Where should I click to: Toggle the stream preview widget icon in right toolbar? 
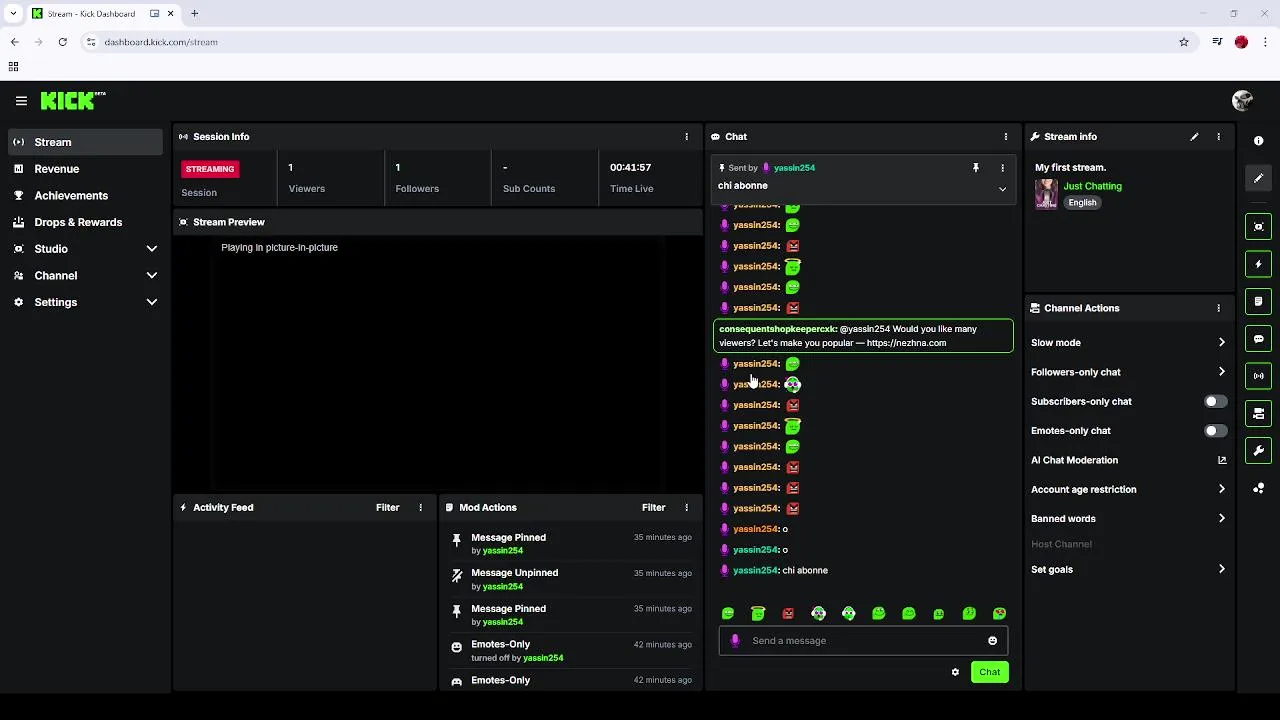(1259, 227)
